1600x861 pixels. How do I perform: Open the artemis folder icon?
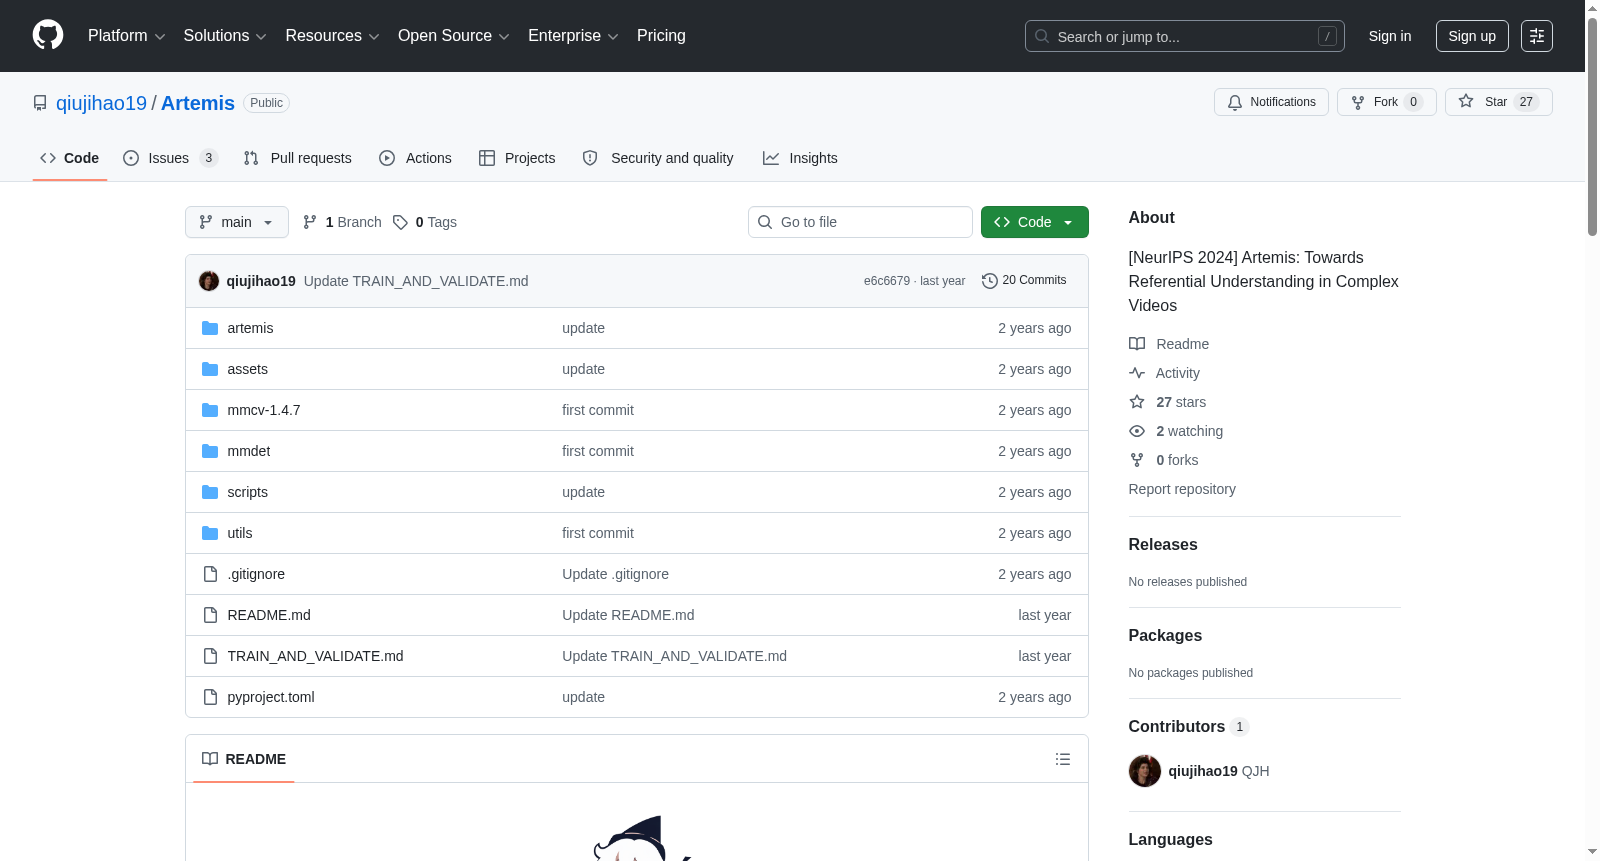pyautogui.click(x=210, y=328)
